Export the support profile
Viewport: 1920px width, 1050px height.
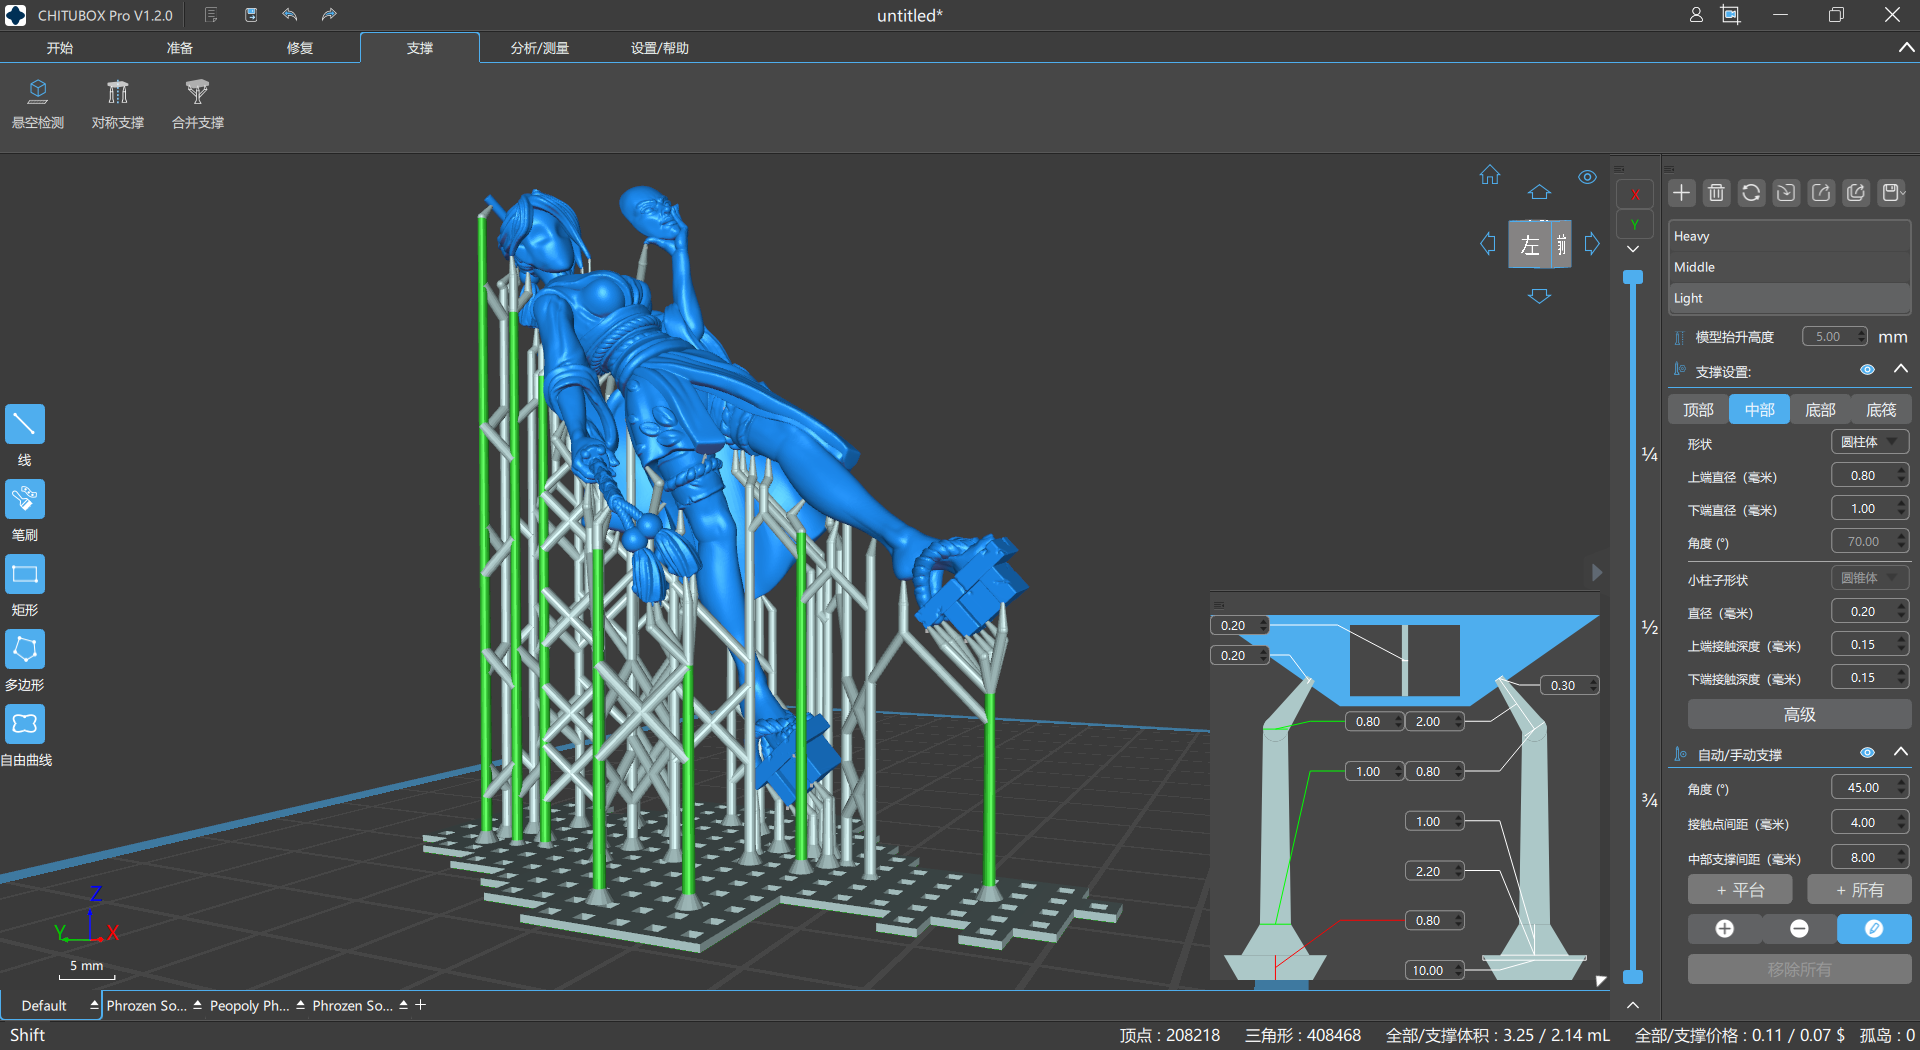pyautogui.click(x=1821, y=193)
